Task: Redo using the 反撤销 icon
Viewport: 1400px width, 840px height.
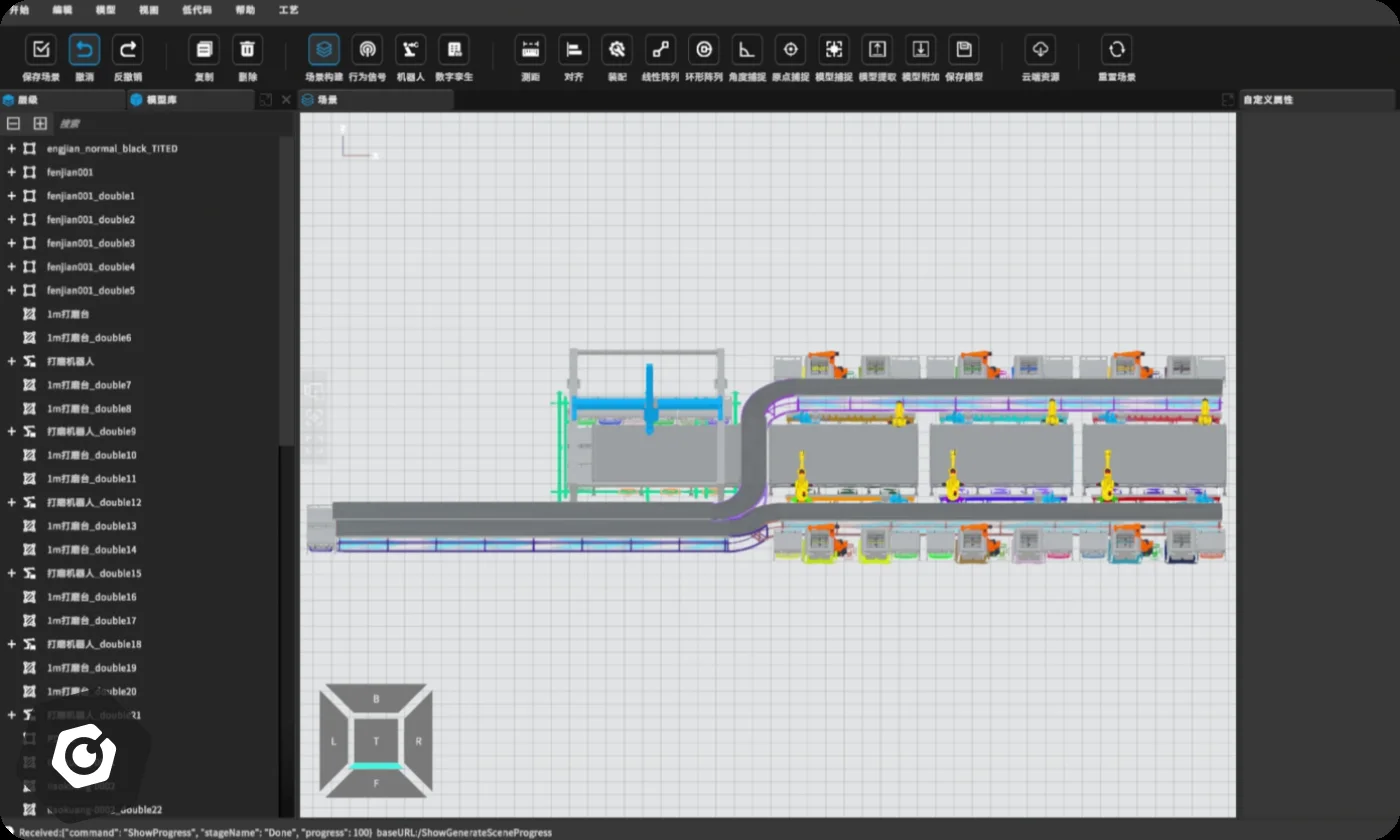Action: tap(128, 50)
